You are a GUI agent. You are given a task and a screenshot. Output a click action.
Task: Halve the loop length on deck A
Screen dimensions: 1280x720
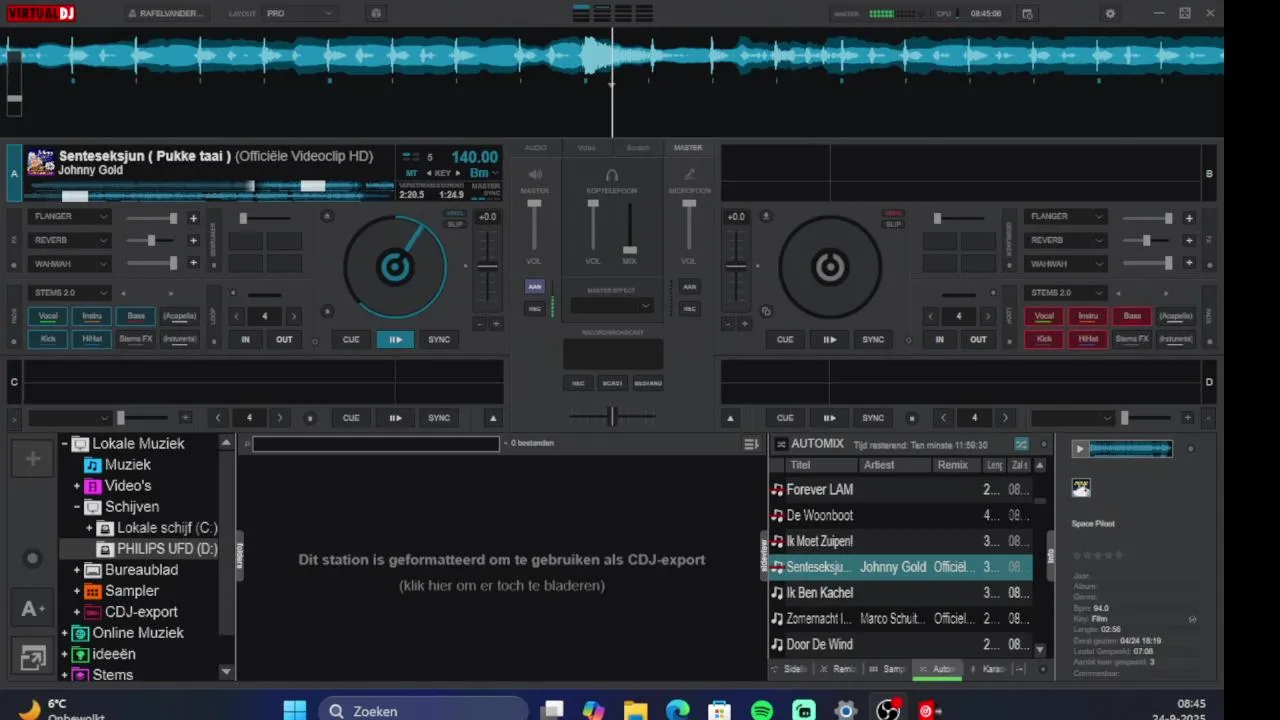click(236, 316)
